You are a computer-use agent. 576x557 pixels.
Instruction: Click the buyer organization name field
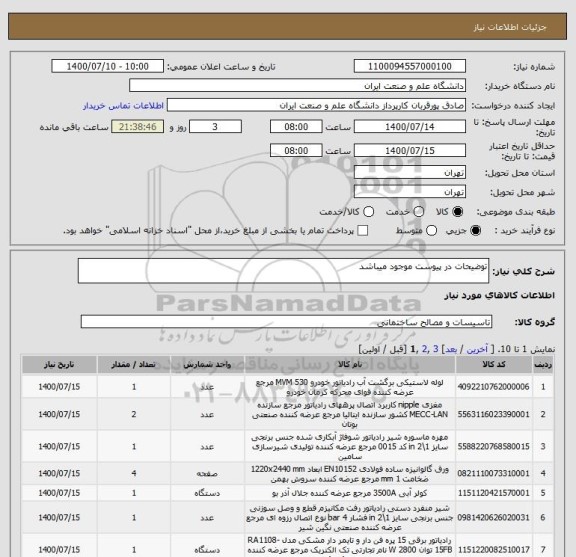coord(298,86)
